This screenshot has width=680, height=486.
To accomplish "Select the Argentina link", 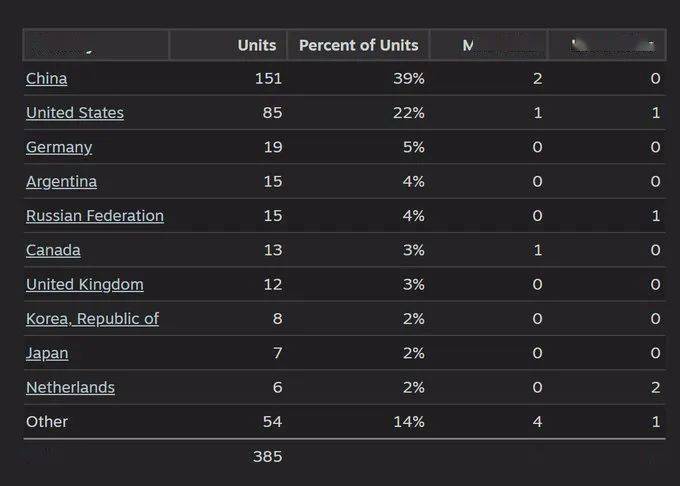I will click(61, 181).
